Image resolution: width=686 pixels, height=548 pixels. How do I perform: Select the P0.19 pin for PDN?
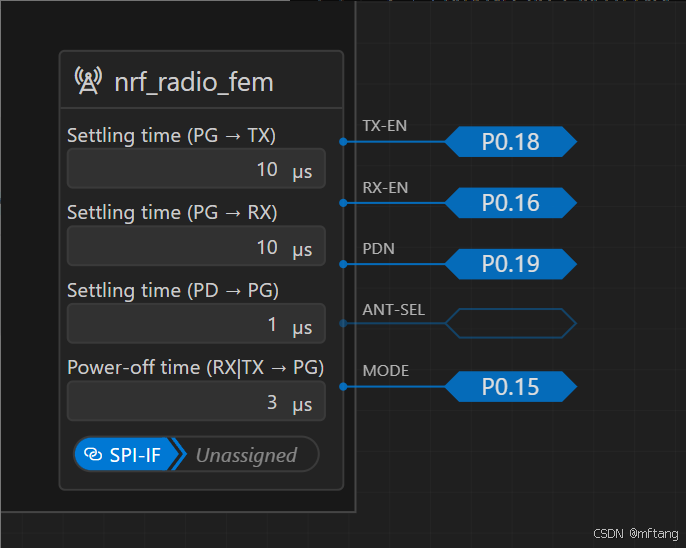click(511, 264)
